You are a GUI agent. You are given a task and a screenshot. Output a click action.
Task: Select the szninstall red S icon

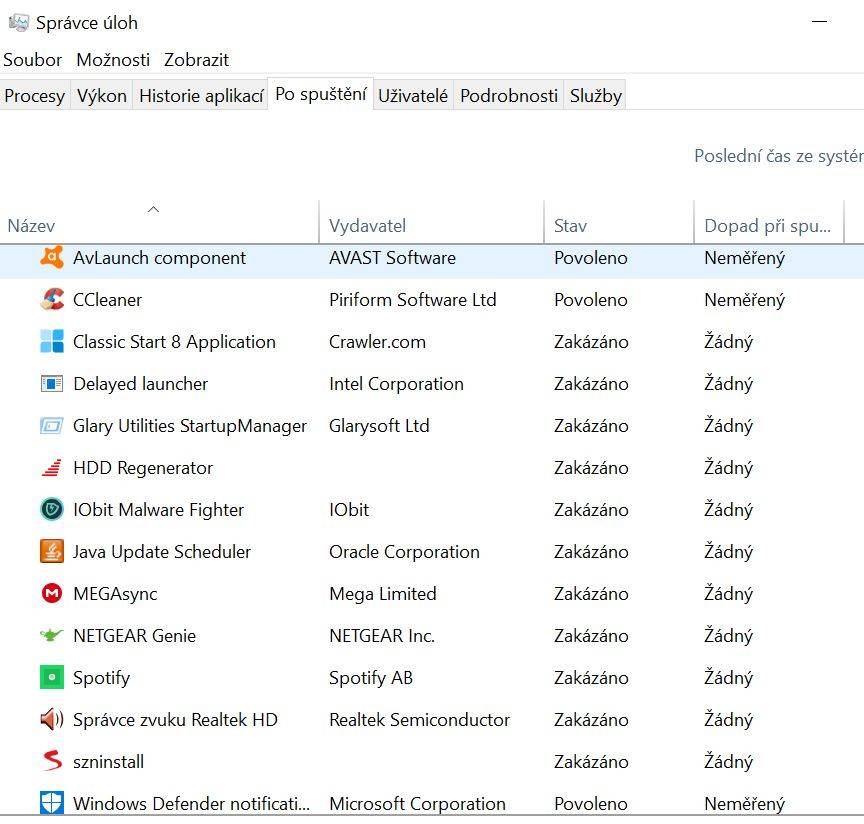click(52, 761)
